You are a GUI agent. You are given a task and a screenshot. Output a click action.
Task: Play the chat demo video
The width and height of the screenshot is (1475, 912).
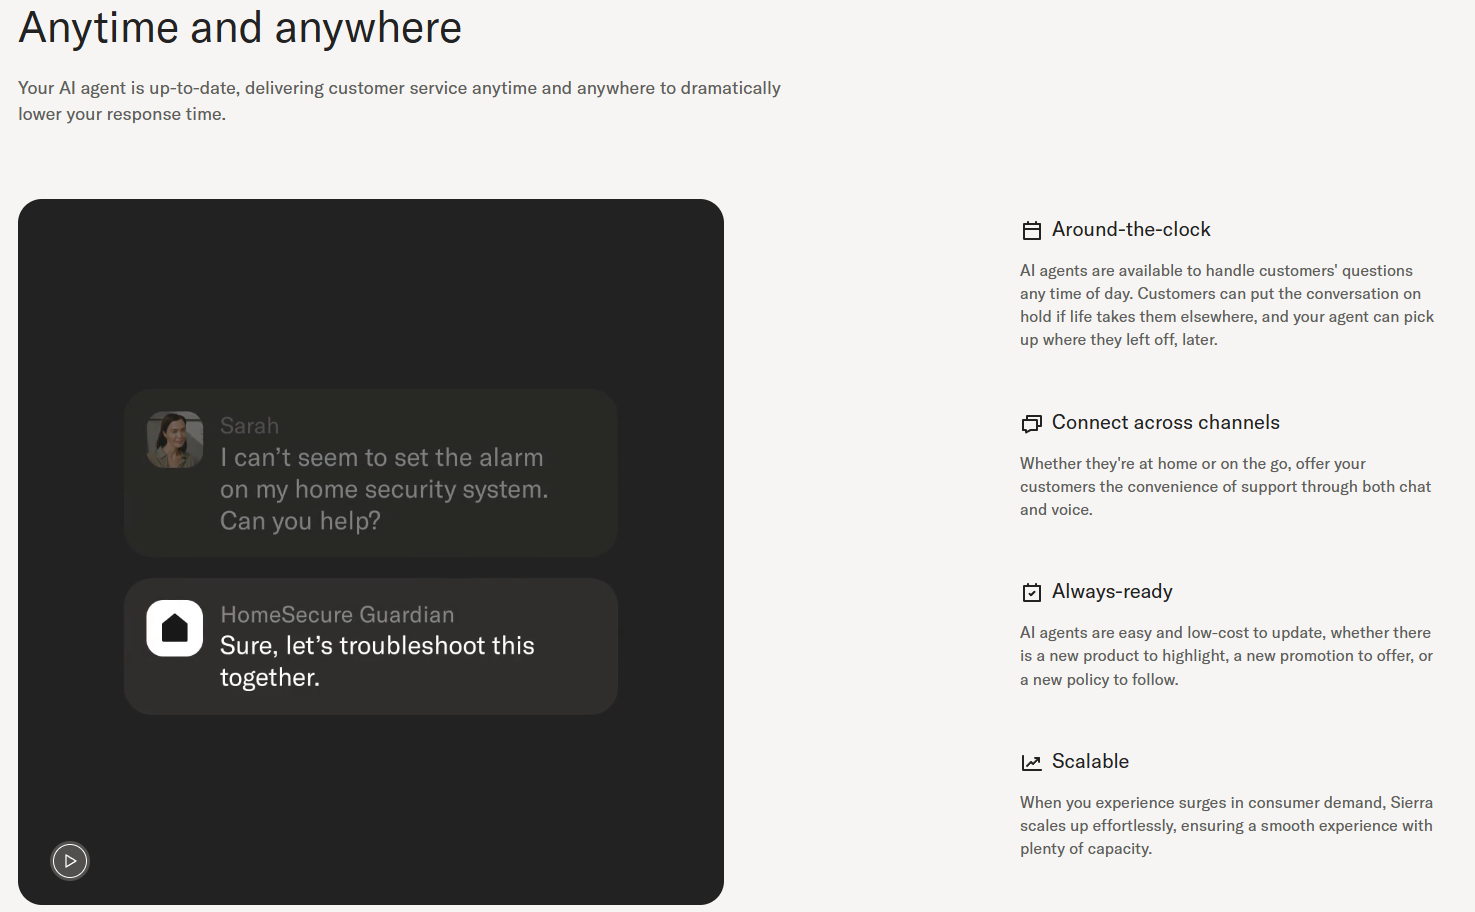70,861
